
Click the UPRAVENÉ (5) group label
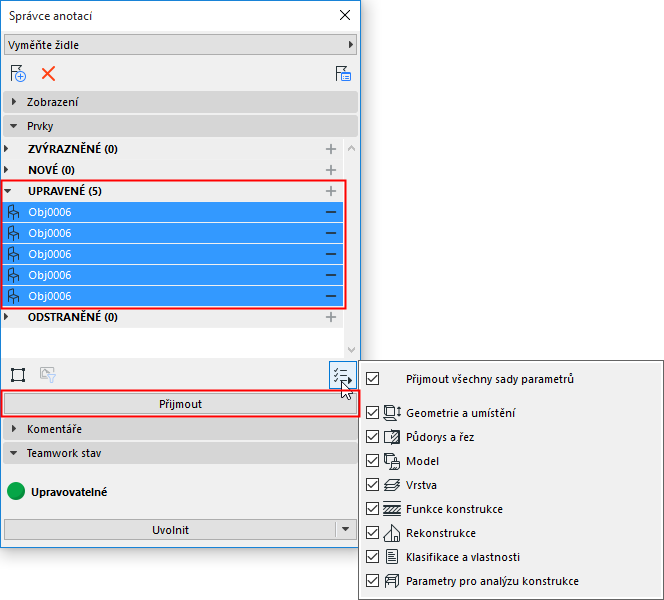click(x=65, y=191)
